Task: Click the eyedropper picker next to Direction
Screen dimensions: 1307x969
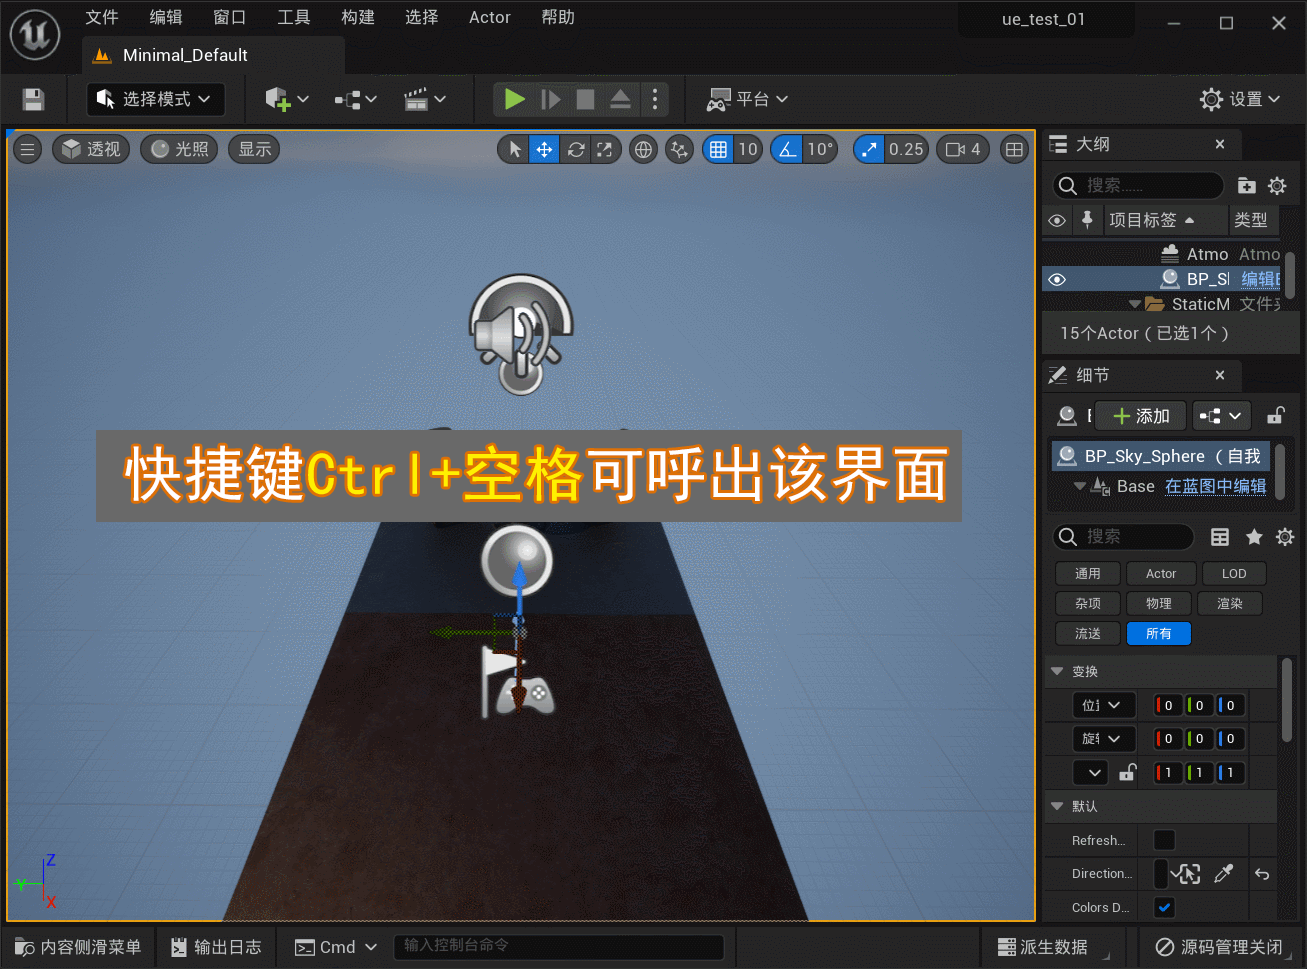Action: 1223,874
